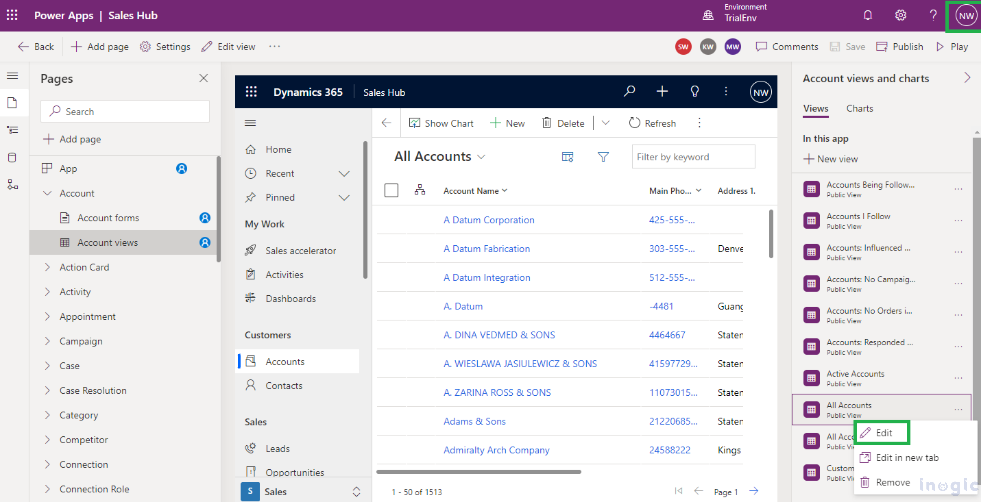Click the Back button in toolbar
This screenshot has height=502, width=981.
click(36, 46)
